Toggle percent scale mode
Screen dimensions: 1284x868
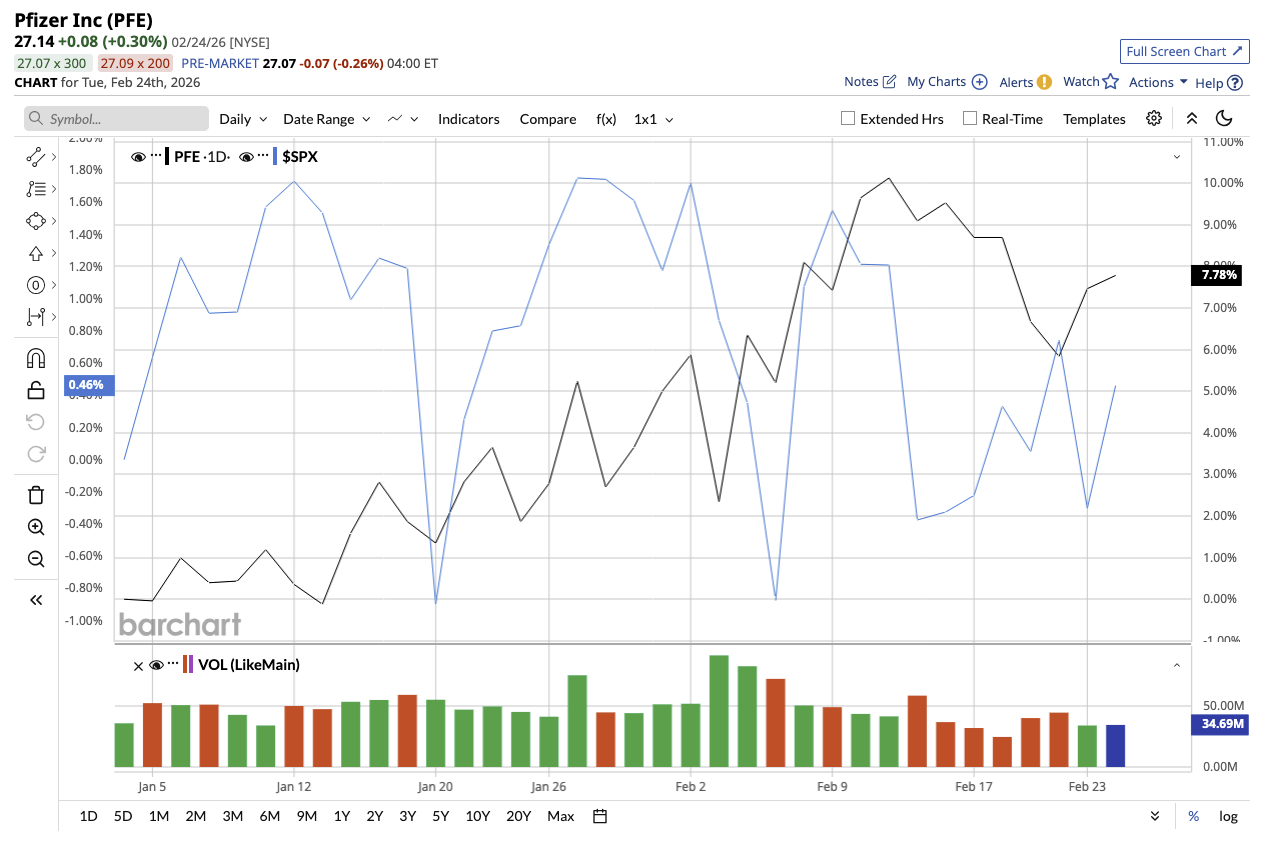pyautogui.click(x=1194, y=816)
